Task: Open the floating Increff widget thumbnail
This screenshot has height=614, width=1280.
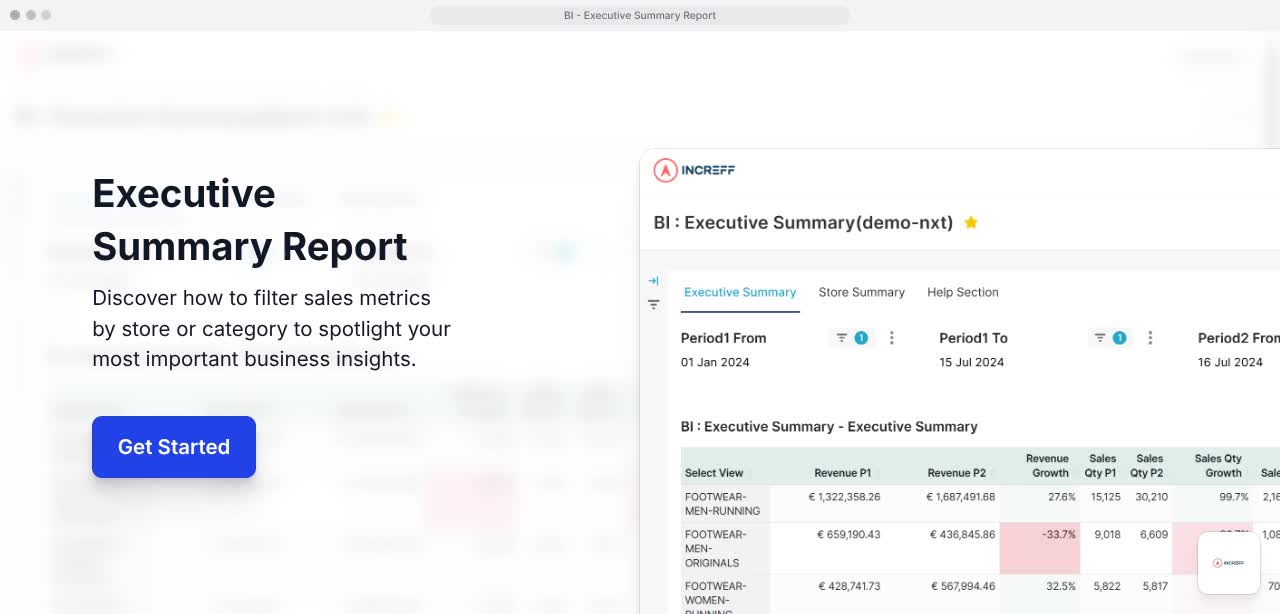Action: pyautogui.click(x=1229, y=563)
